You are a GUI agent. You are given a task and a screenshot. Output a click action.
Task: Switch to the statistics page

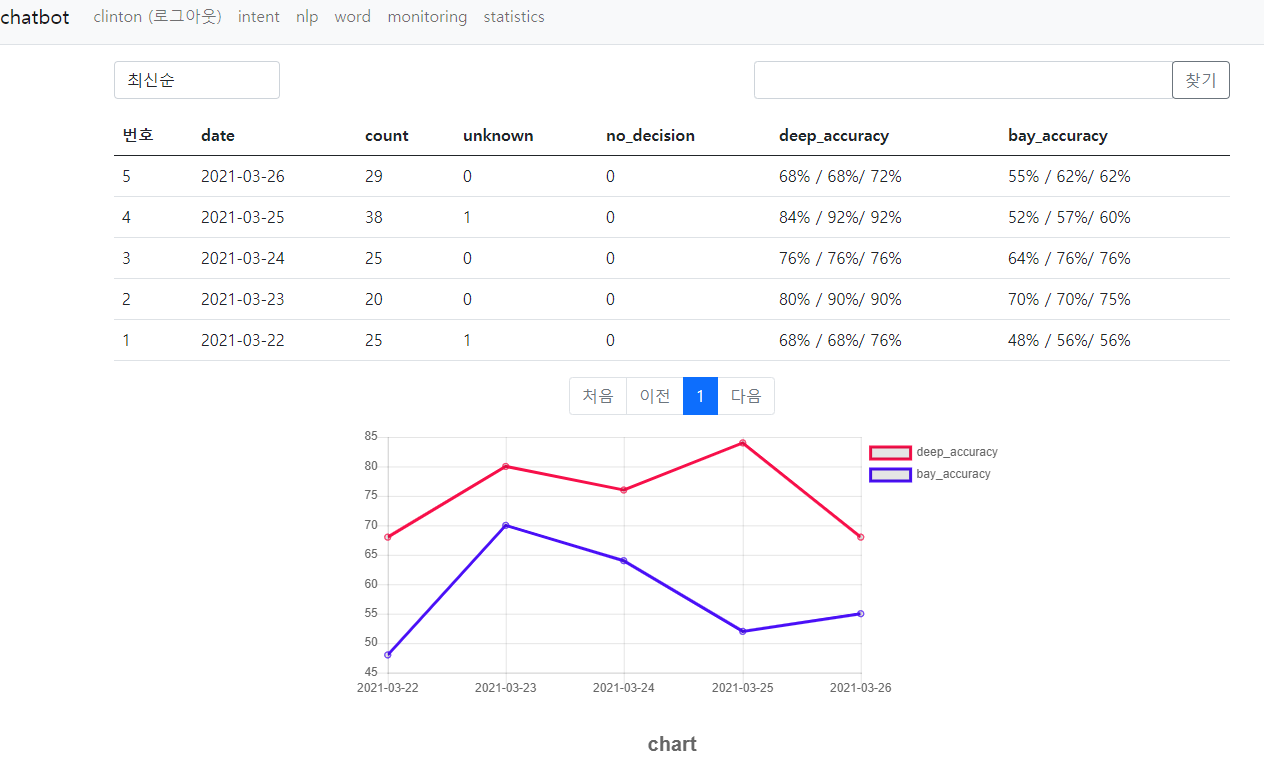coord(513,16)
